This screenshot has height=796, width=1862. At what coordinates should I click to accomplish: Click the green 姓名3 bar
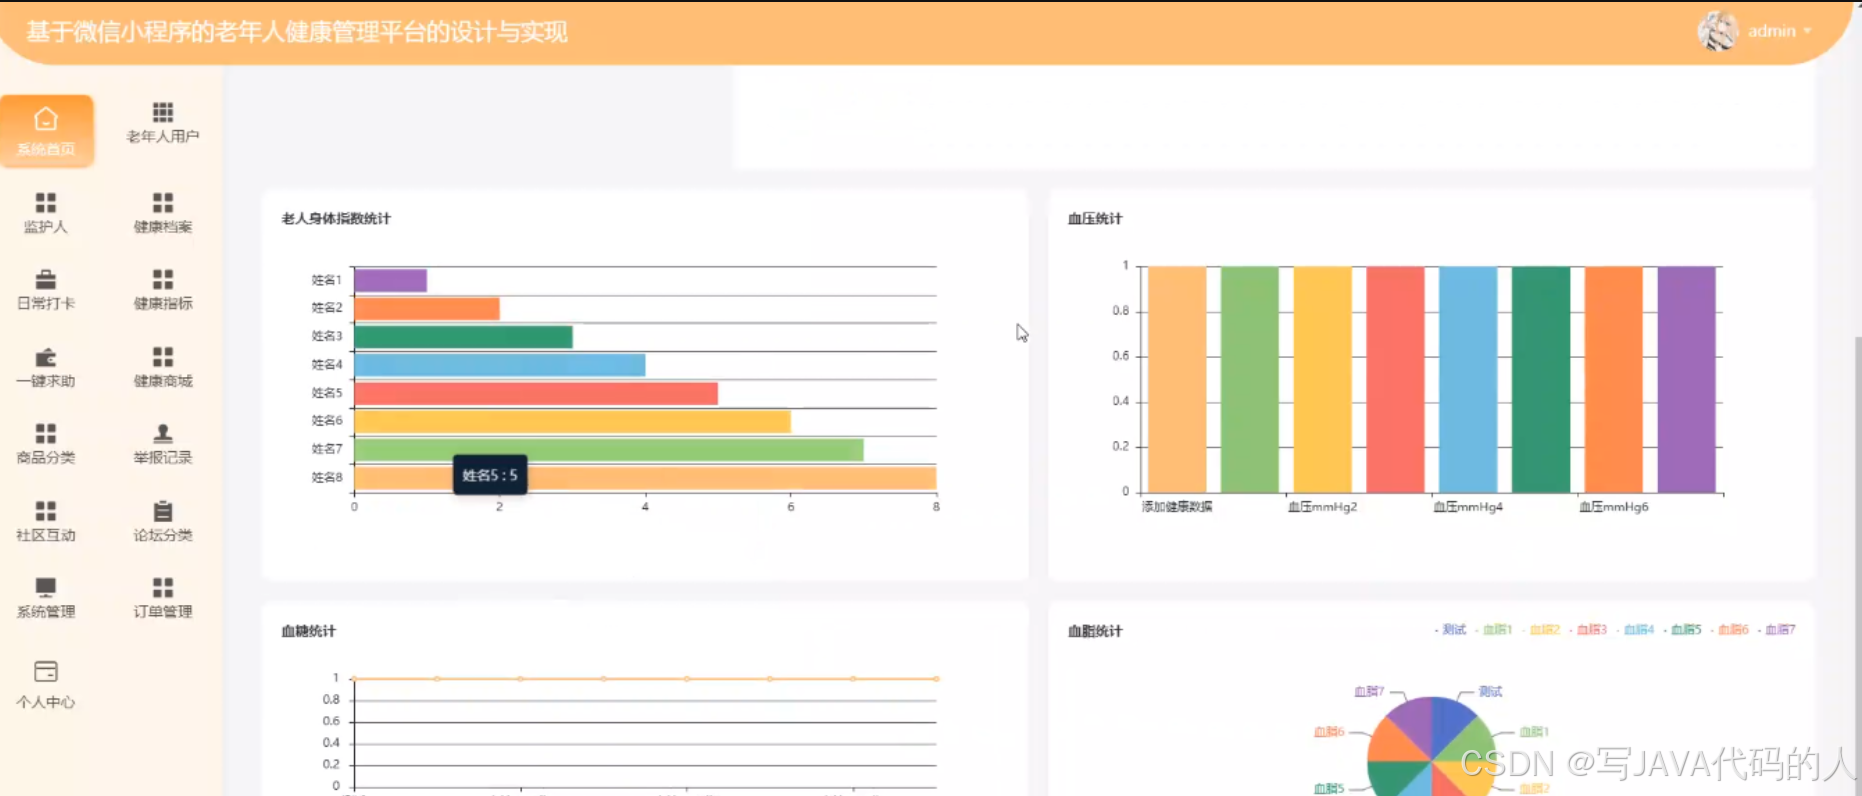464,336
